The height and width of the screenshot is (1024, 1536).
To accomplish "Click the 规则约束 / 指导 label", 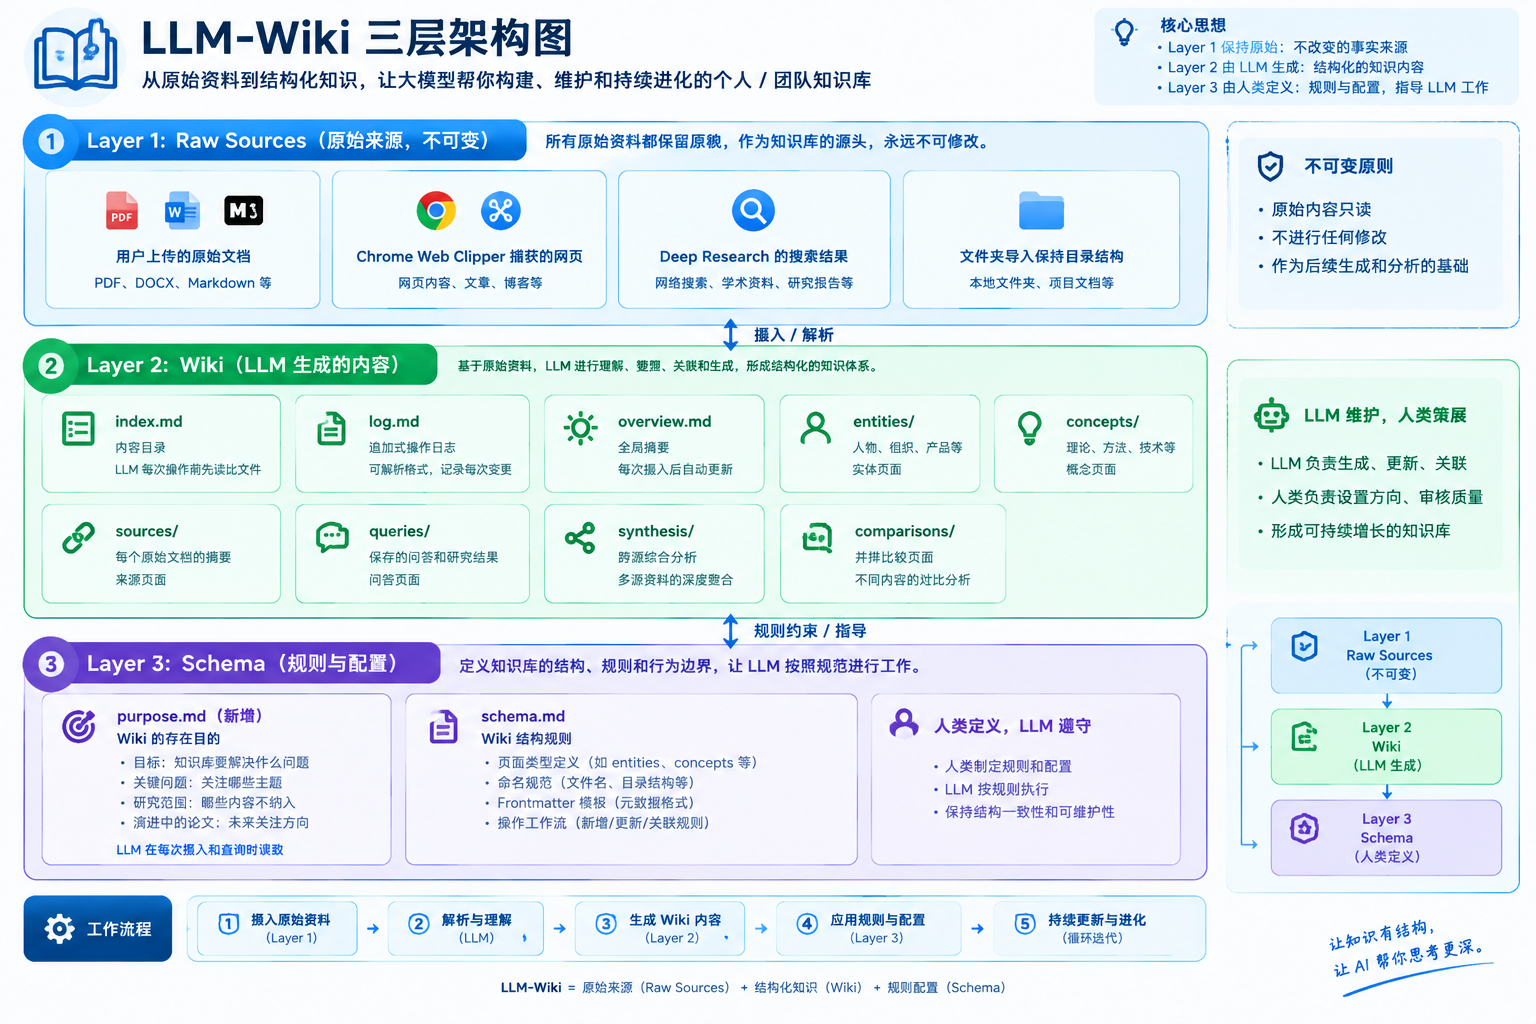I will pyautogui.click(x=810, y=631).
